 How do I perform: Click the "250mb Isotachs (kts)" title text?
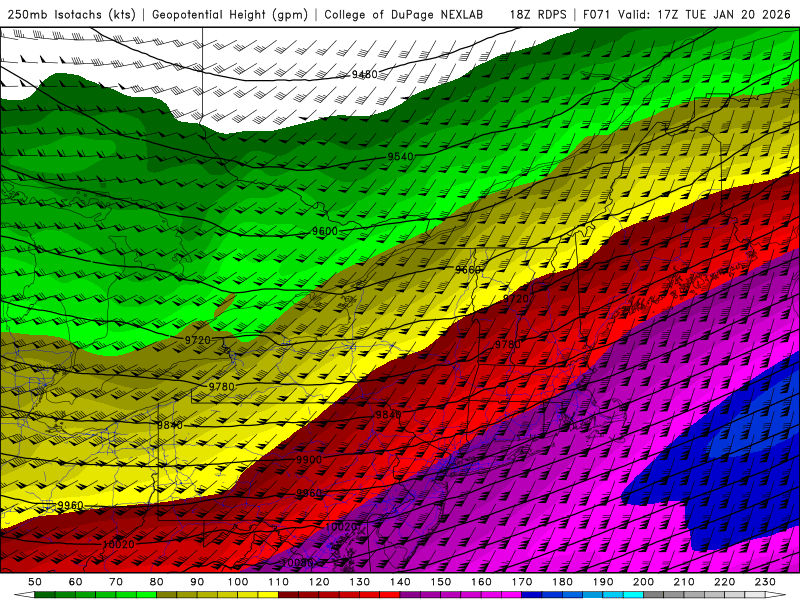click(71, 14)
